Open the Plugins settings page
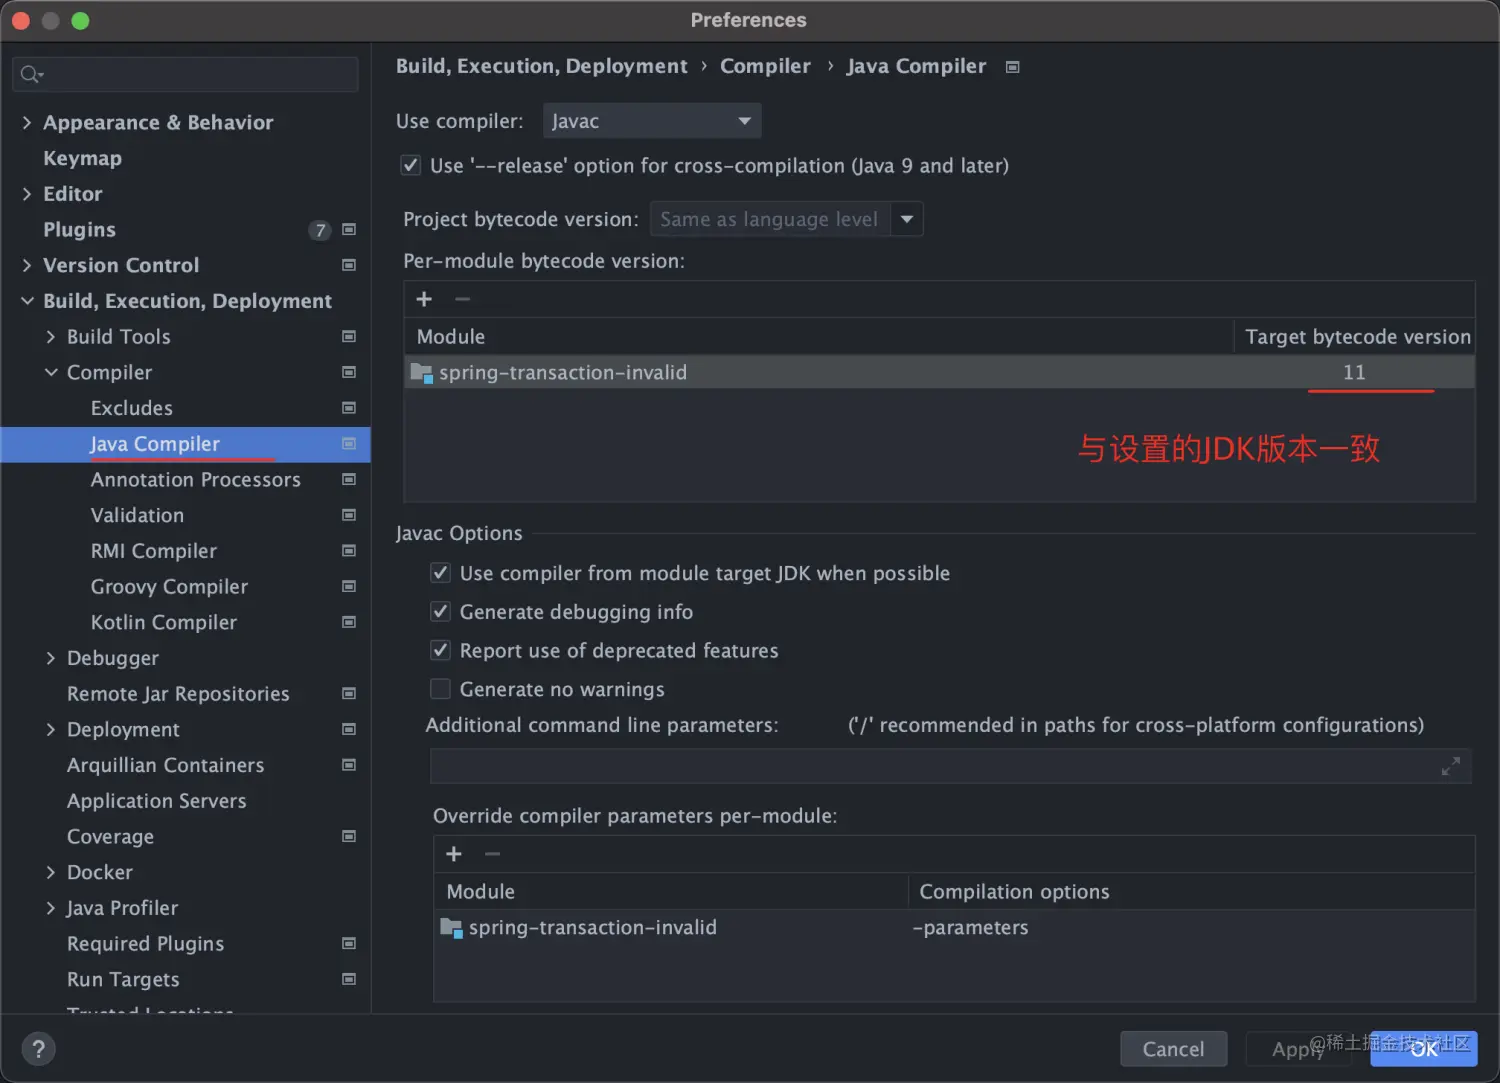This screenshot has height=1083, width=1500. click(x=79, y=230)
